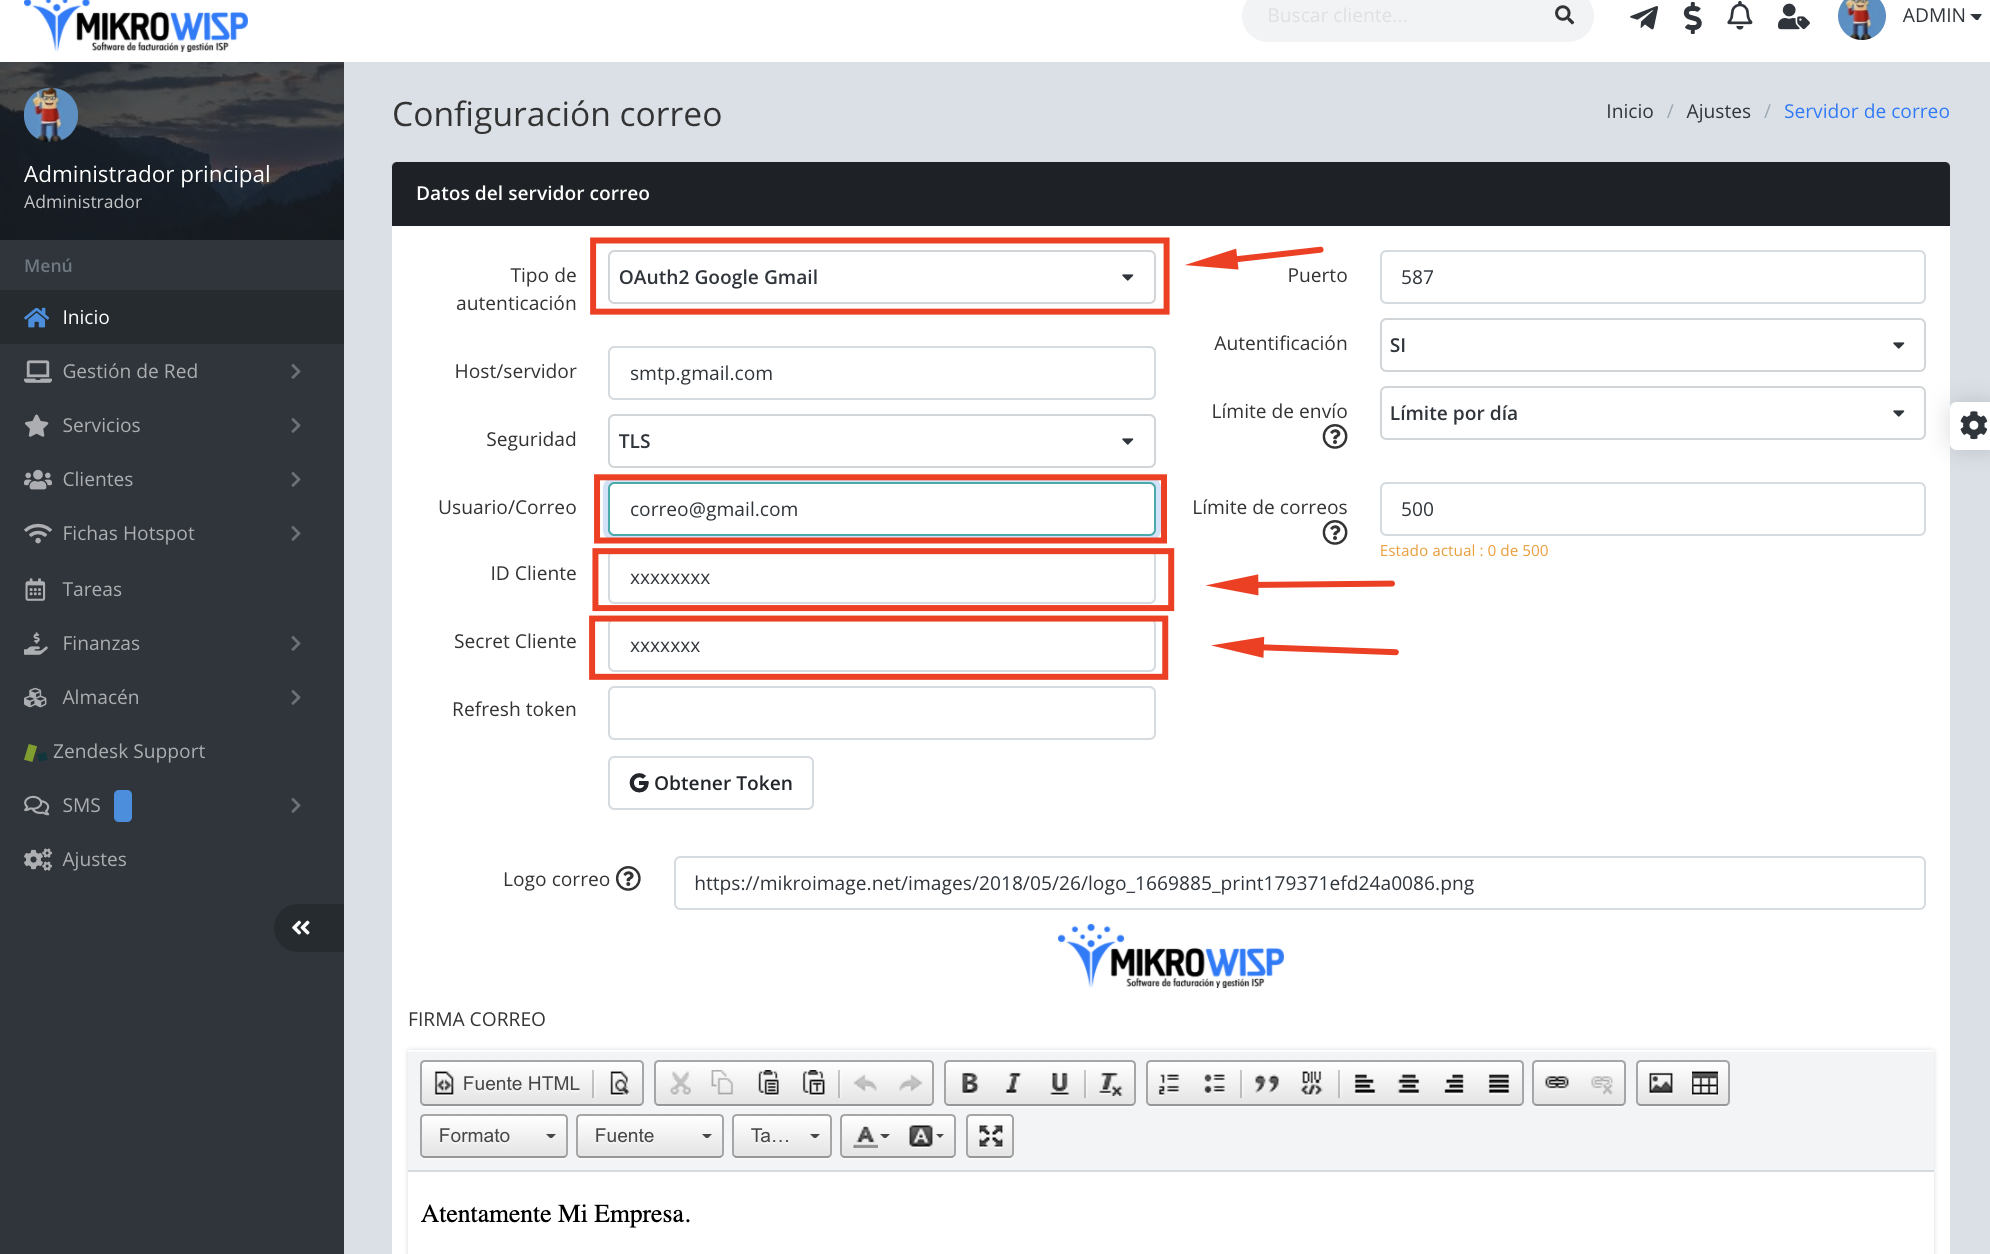Image resolution: width=1990 pixels, height=1254 pixels.
Task: Toggle italic in signature editor
Action: (x=1013, y=1083)
